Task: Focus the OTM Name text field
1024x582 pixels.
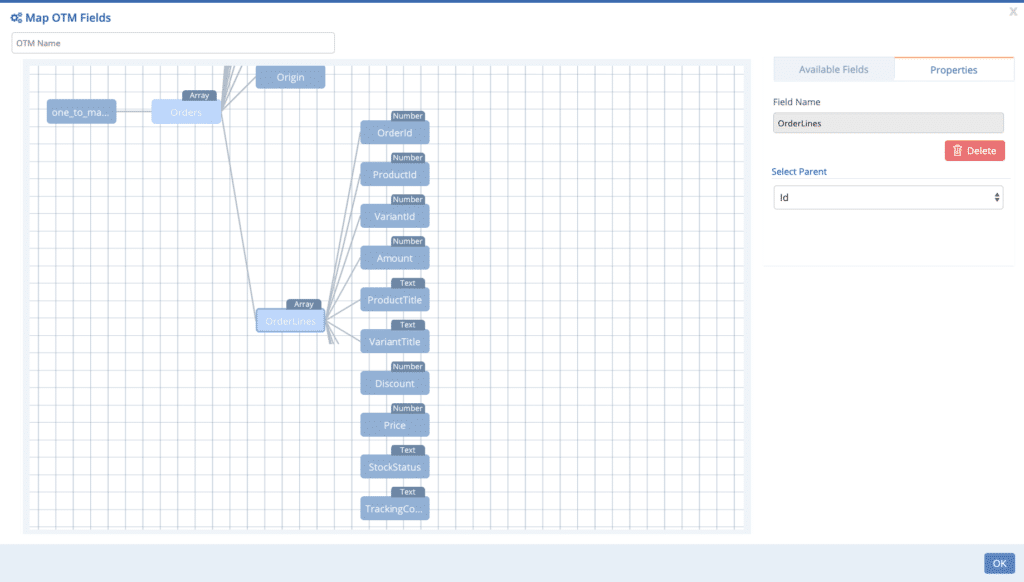Action: click(173, 43)
